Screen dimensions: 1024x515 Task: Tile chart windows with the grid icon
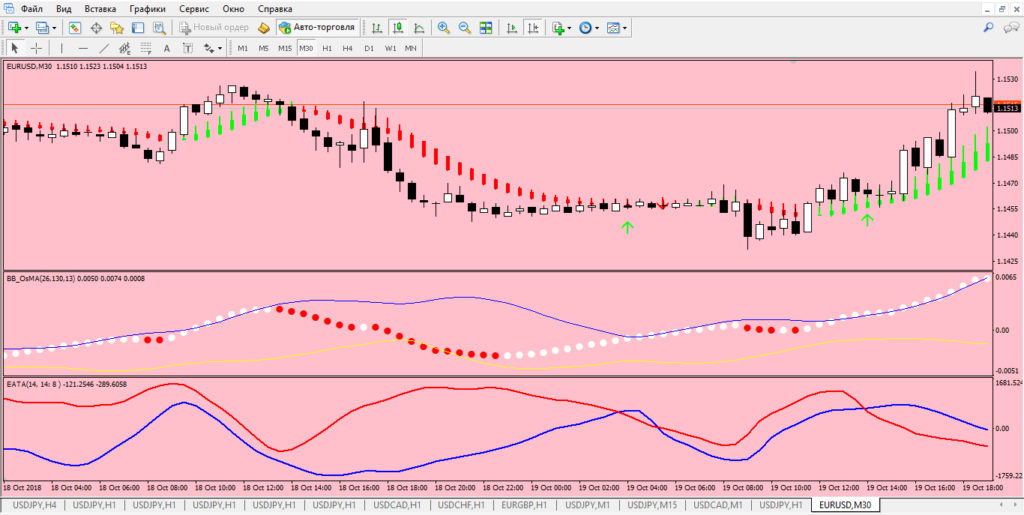coord(487,28)
